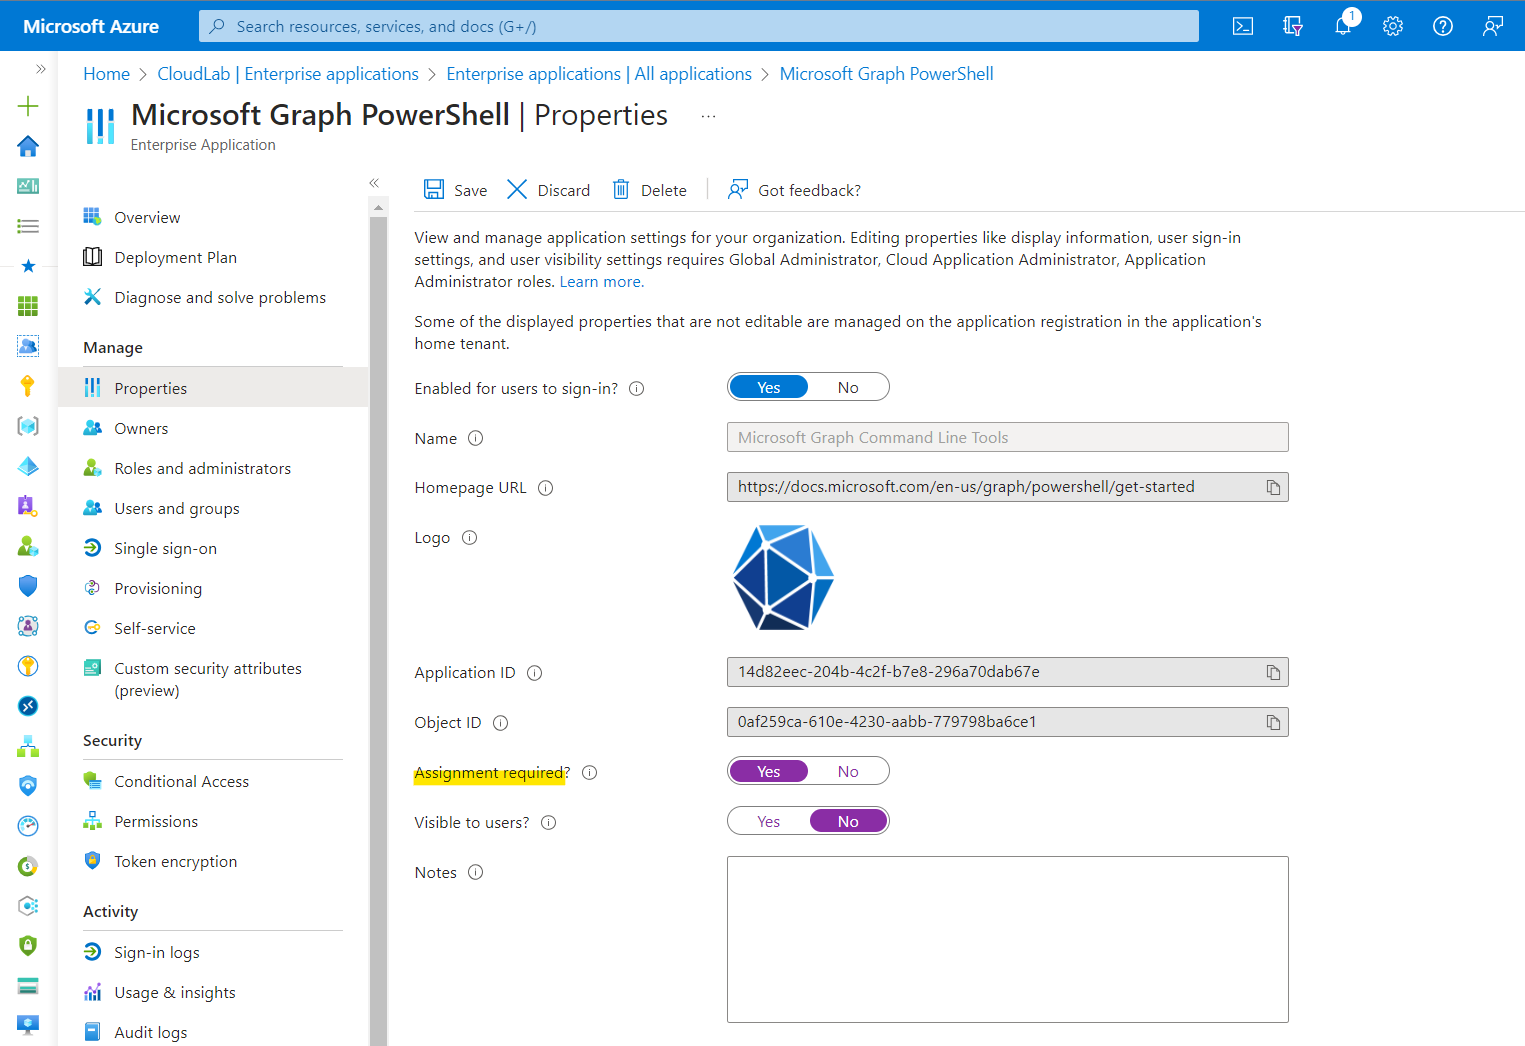Viewport: 1525px width, 1046px height.
Task: Click the top bar Feedback person icon
Action: coord(1493,26)
